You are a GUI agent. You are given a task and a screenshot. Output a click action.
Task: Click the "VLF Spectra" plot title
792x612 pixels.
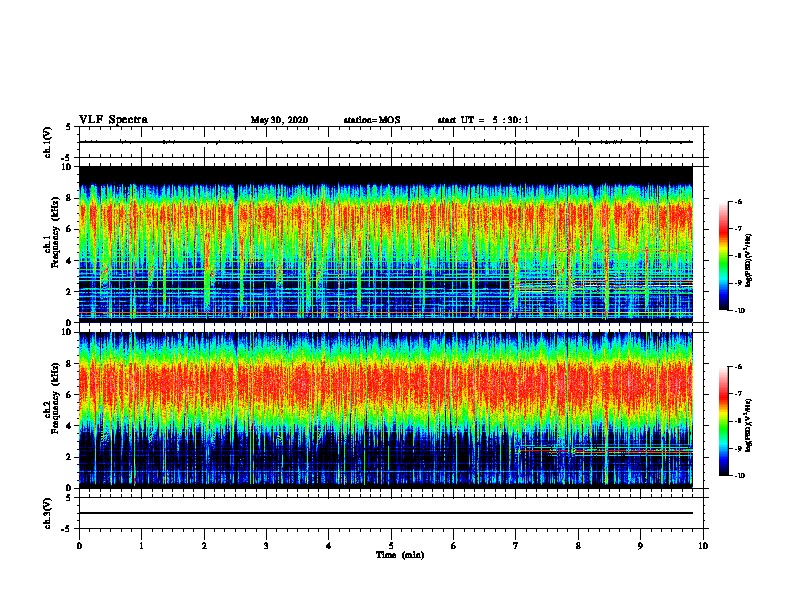[113, 120]
